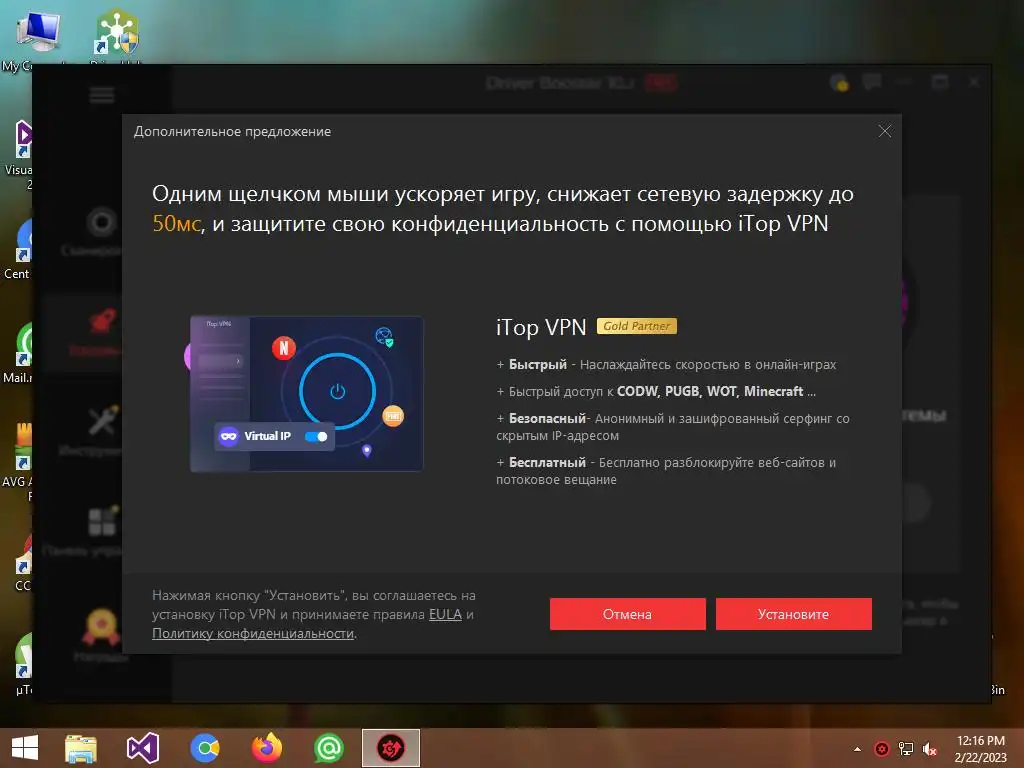This screenshot has height=768, width=1024.
Task: Click the power button icon in VPN preview
Action: point(338,391)
